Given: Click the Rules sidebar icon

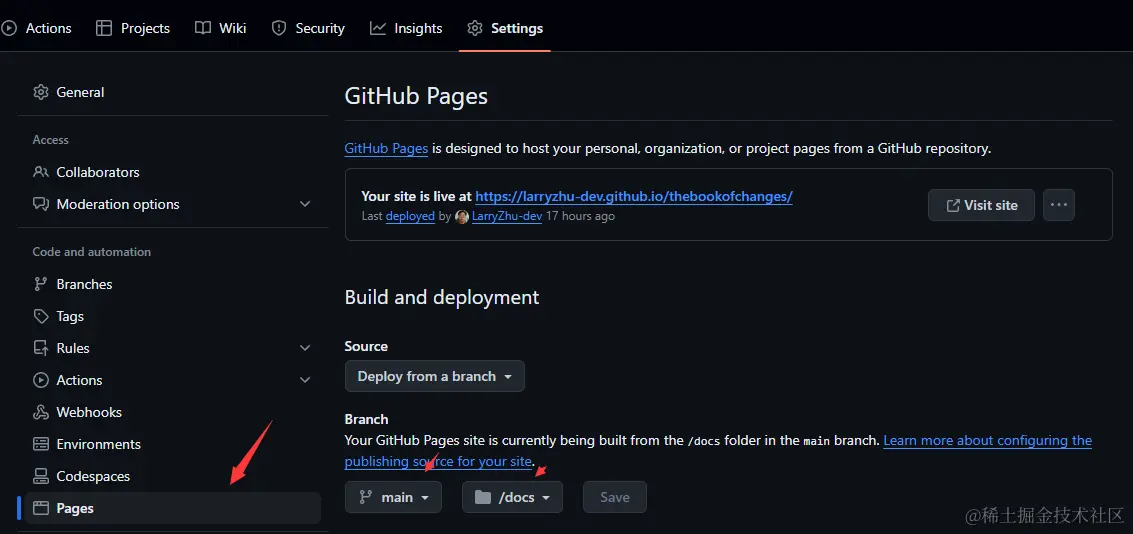Looking at the screenshot, I should click(41, 348).
